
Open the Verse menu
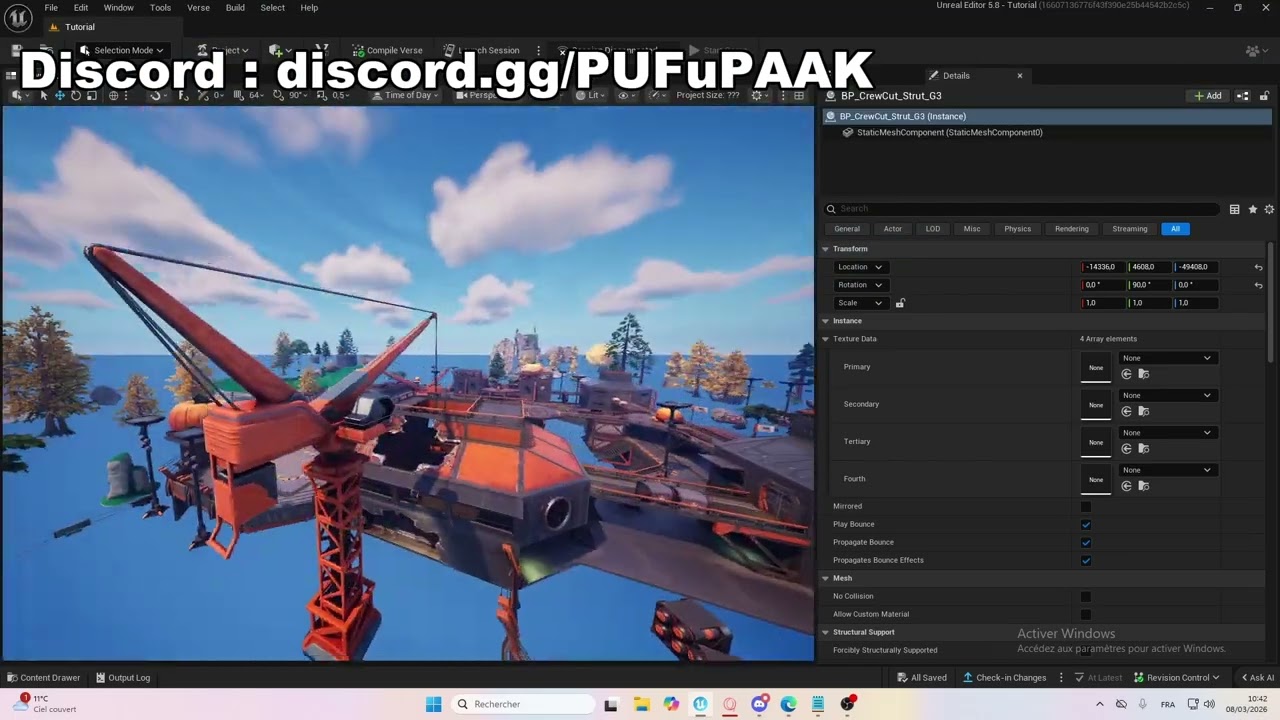click(198, 8)
